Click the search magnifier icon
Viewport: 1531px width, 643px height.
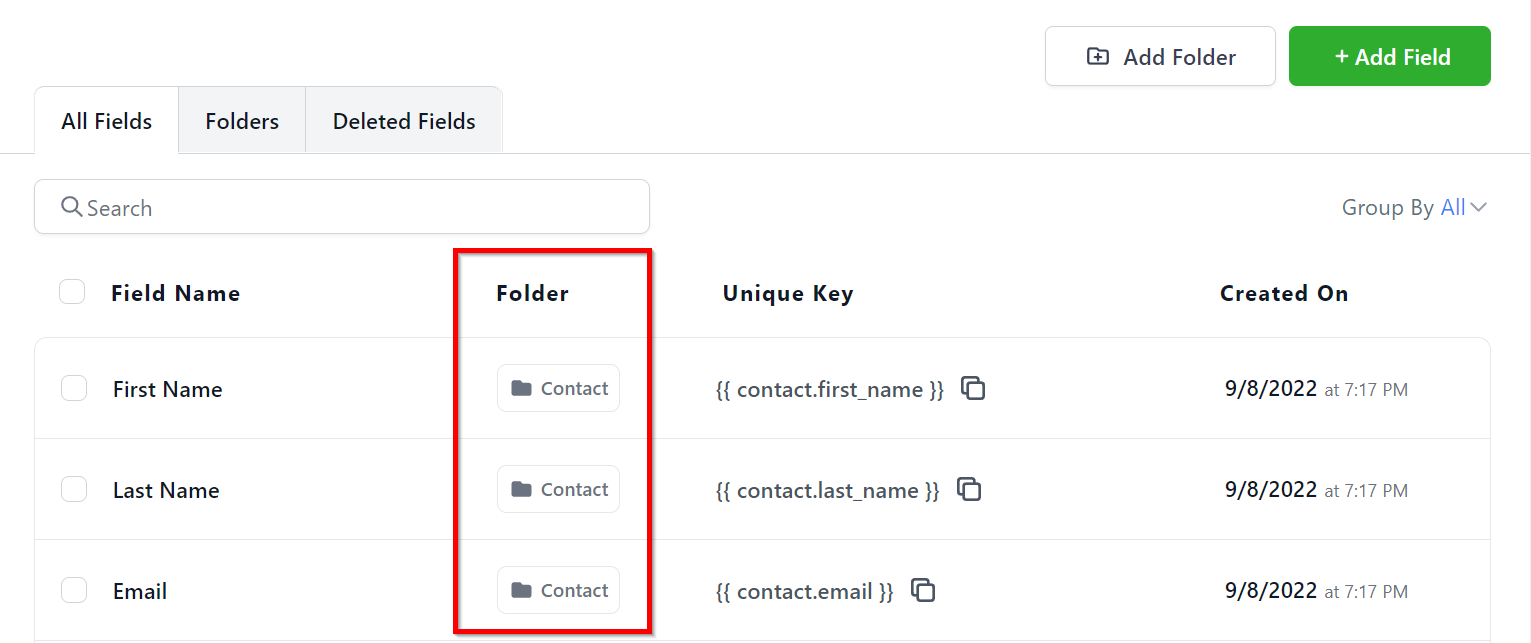point(71,207)
